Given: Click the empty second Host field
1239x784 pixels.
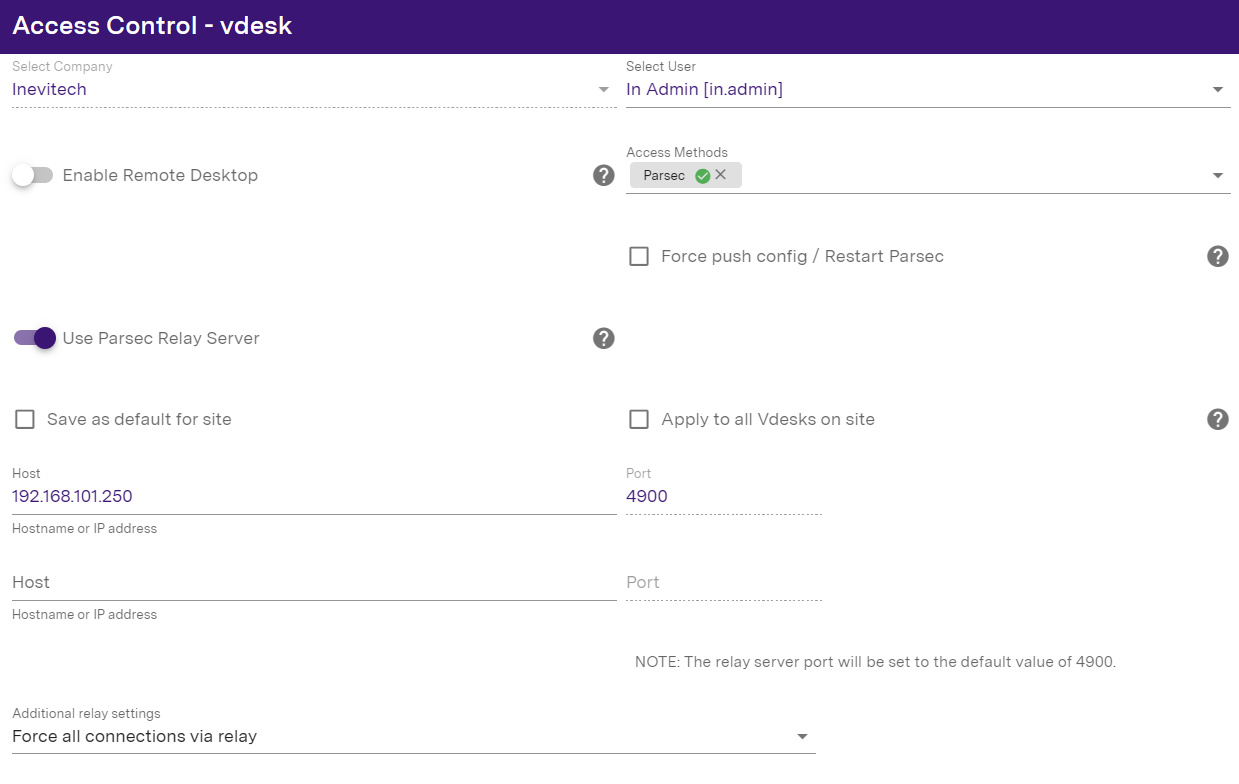Looking at the screenshot, I should [312, 582].
